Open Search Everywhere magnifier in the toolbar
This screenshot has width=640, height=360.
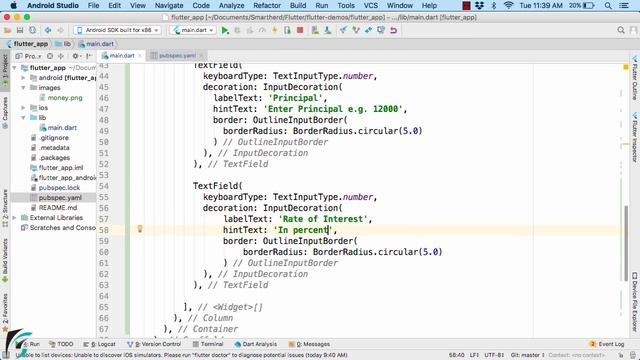[621, 30]
